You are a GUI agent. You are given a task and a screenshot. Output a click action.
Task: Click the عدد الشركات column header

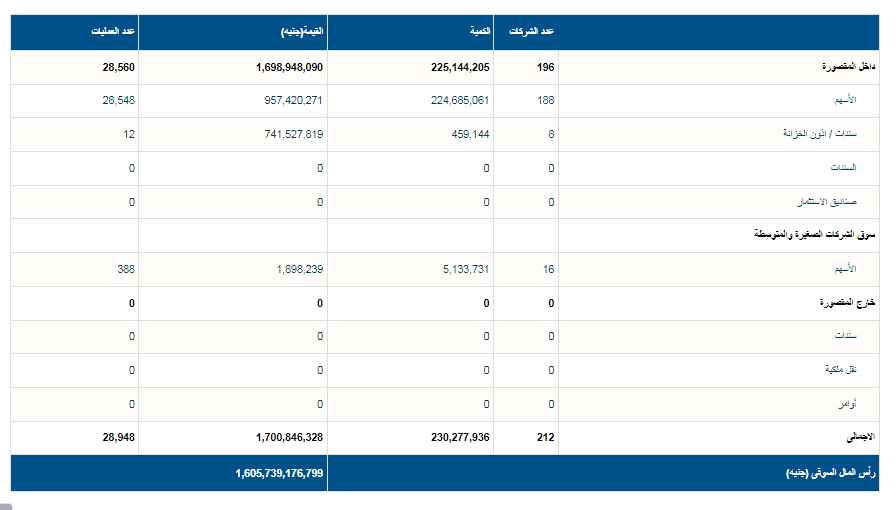(x=534, y=32)
